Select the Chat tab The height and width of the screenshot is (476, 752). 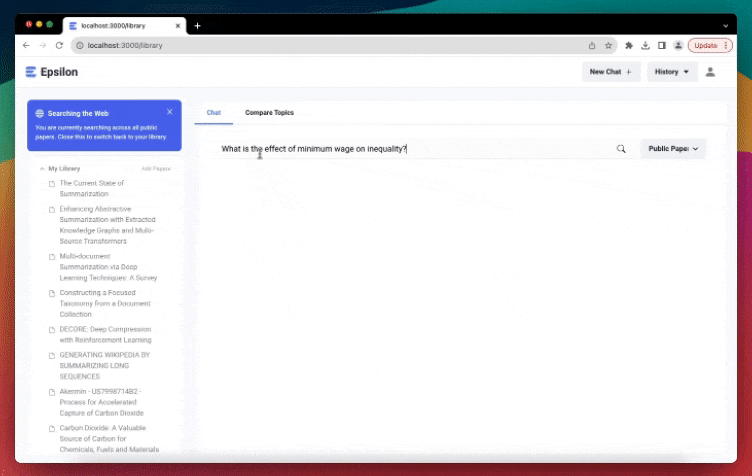(x=213, y=113)
